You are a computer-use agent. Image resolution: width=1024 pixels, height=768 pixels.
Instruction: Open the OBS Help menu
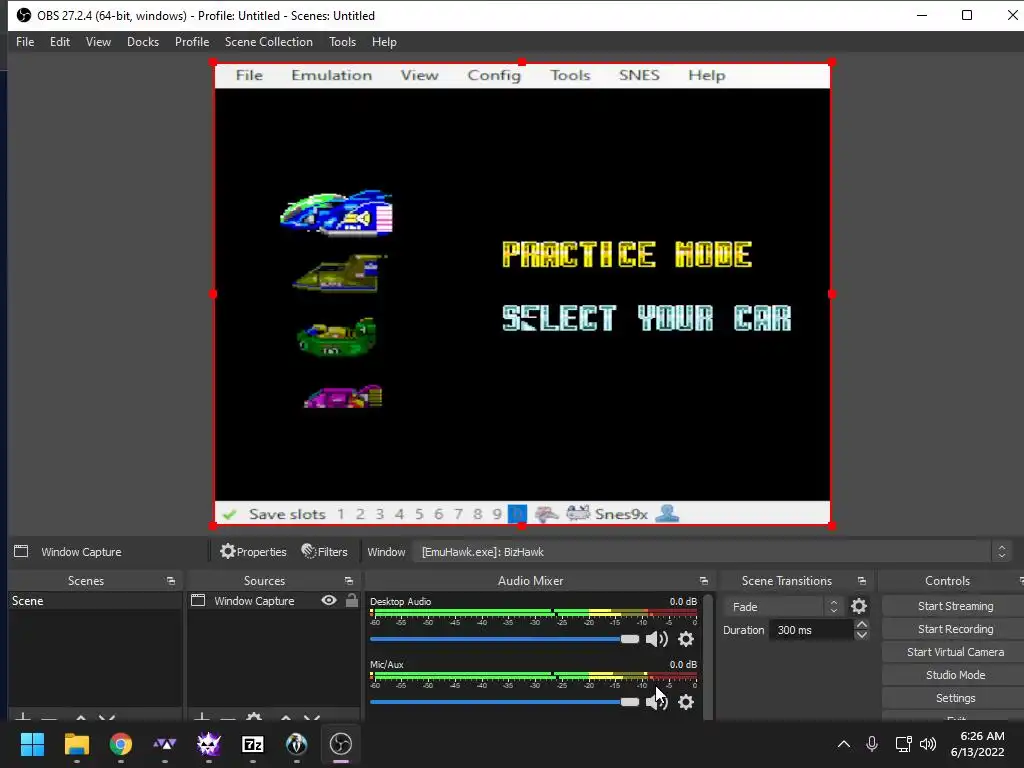coord(384,41)
